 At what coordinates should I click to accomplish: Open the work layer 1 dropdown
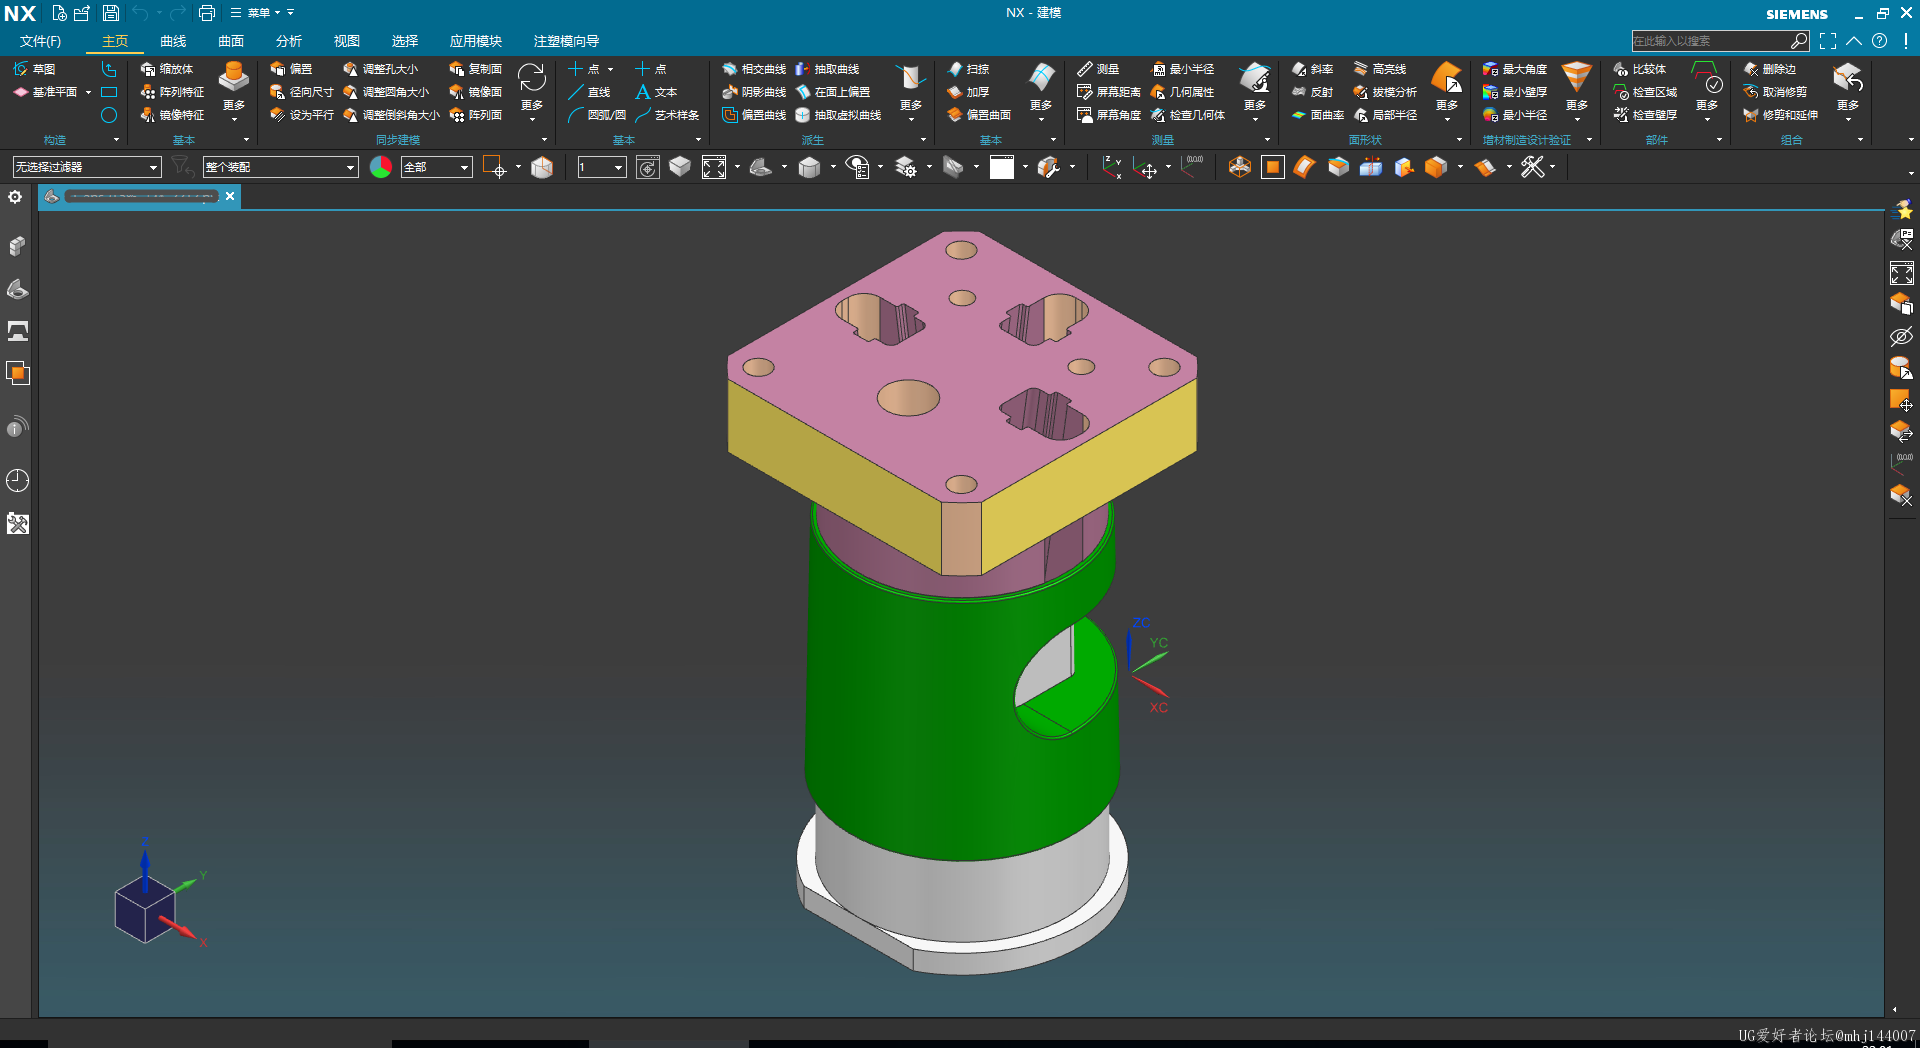tap(602, 167)
